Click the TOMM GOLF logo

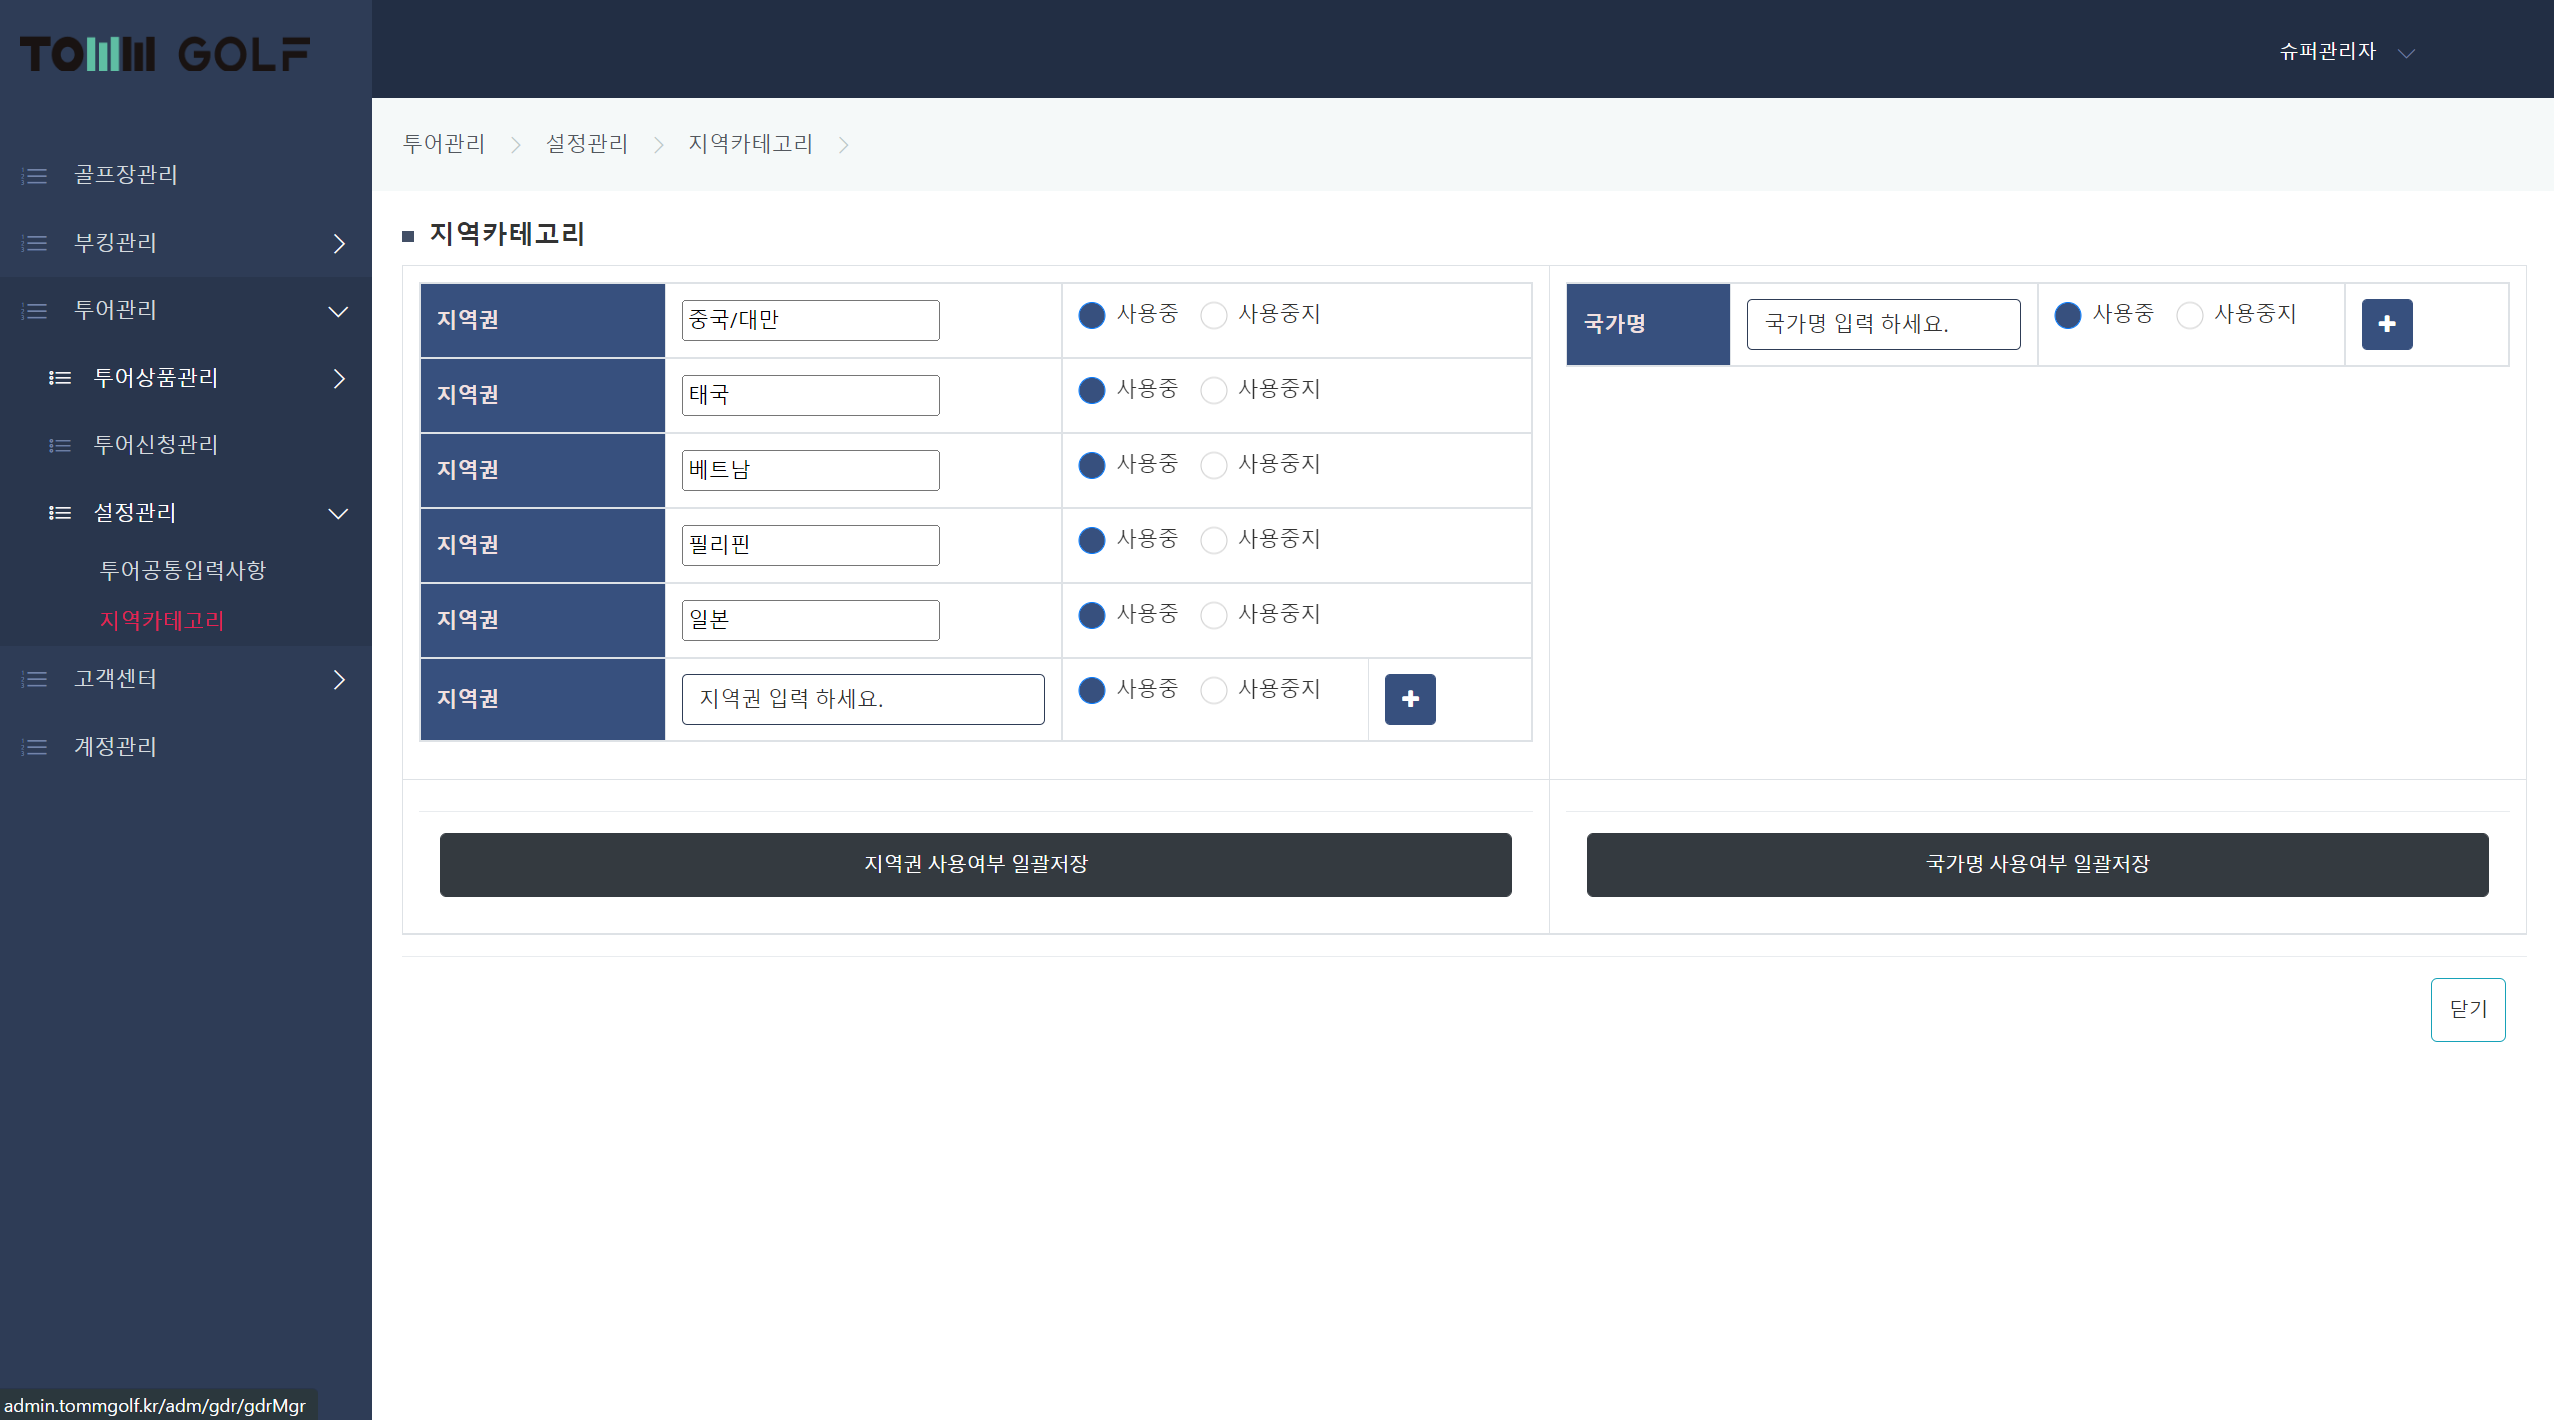pos(165,54)
